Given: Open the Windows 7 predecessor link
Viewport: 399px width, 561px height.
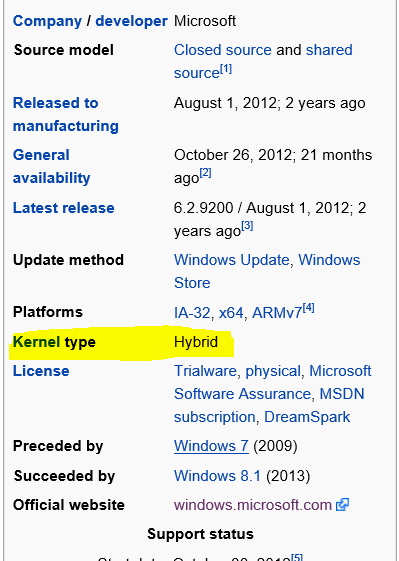Looking at the screenshot, I should pyautogui.click(x=211, y=446).
